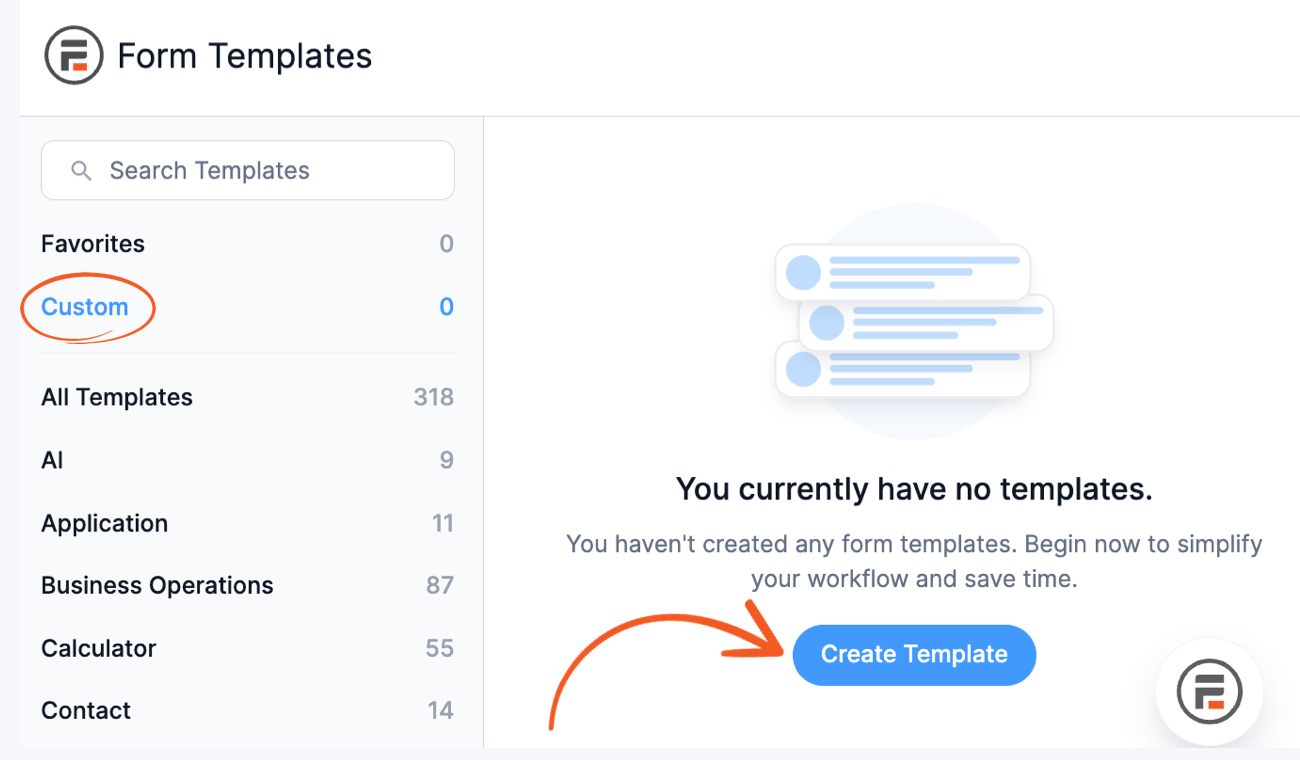Select the Favorites category

(92, 243)
